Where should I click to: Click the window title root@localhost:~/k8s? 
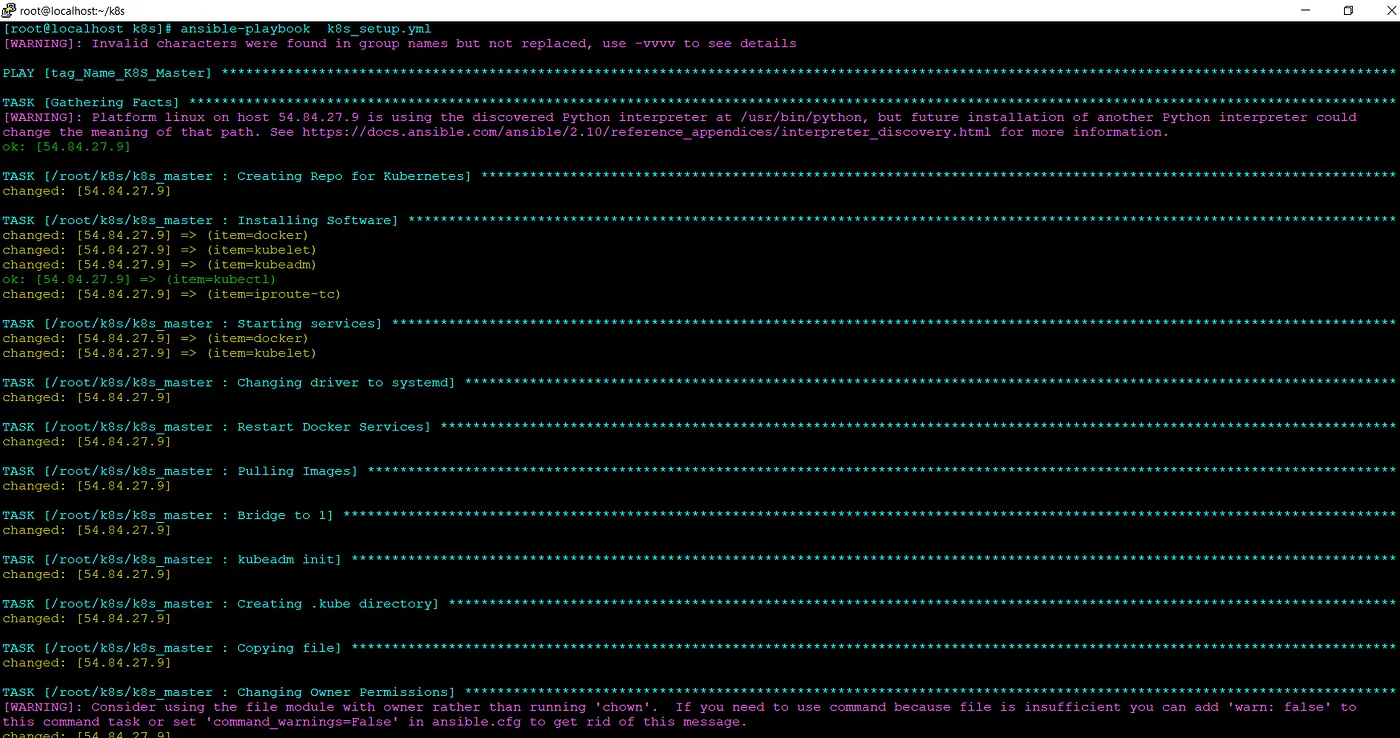pos(72,10)
